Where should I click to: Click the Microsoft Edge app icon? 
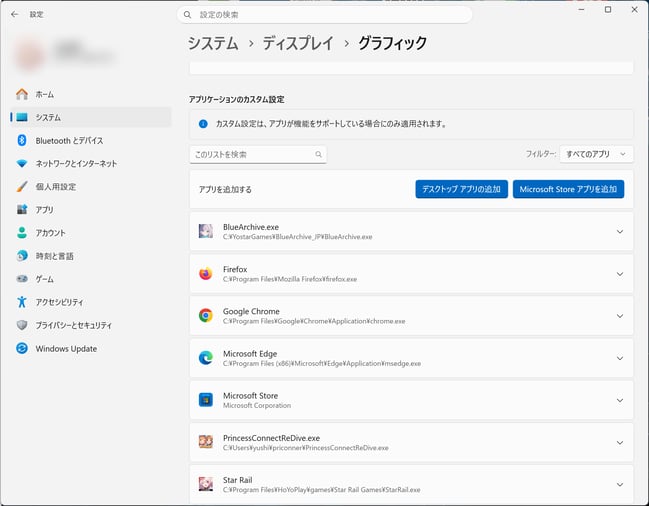pyautogui.click(x=206, y=358)
